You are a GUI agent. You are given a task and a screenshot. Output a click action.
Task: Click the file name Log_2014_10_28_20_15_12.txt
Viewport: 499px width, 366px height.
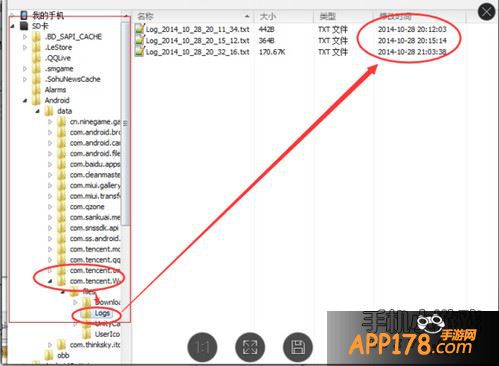(197, 41)
